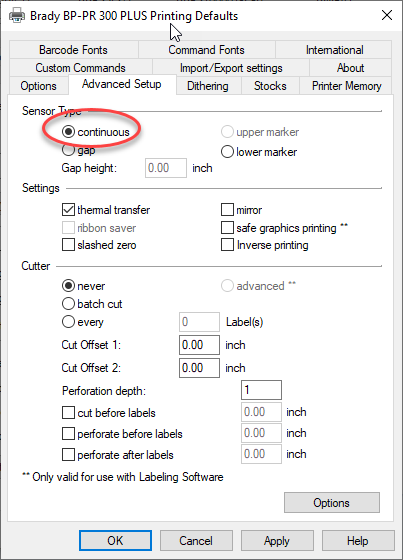Open the Stocks tab
403x560 pixels.
[x=270, y=86]
